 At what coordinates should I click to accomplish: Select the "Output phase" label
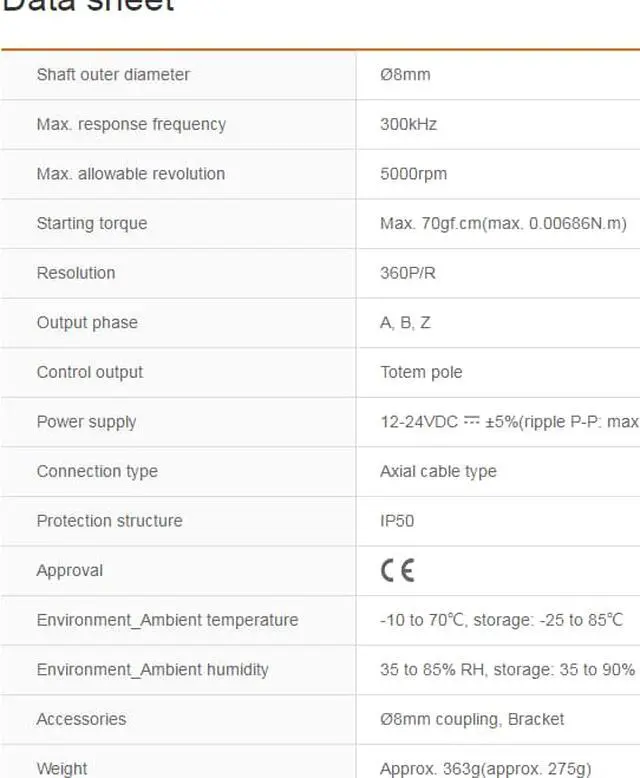tap(87, 322)
